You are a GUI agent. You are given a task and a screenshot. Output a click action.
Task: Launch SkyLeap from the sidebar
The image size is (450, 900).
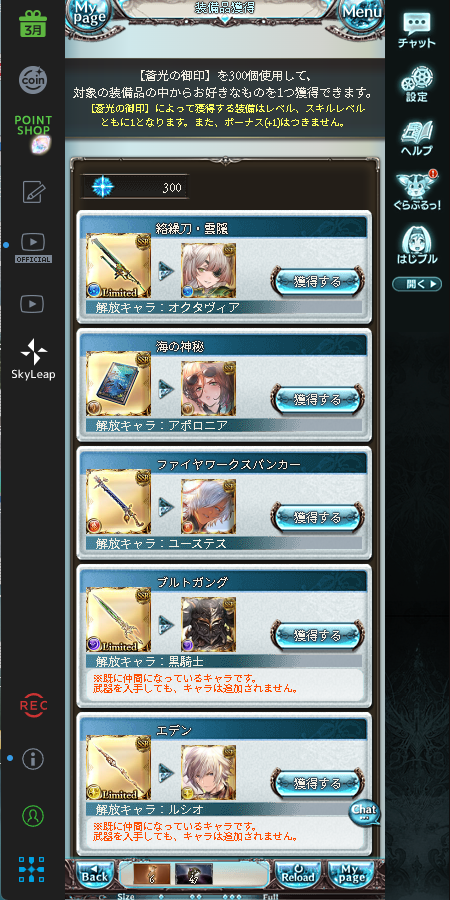(33, 359)
